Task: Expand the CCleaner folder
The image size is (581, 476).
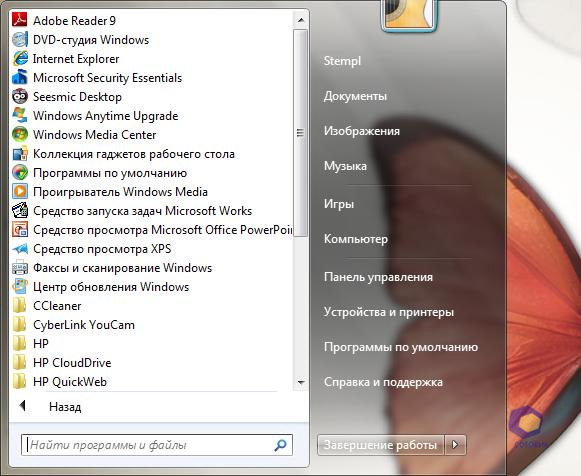Action: pyautogui.click(x=57, y=306)
